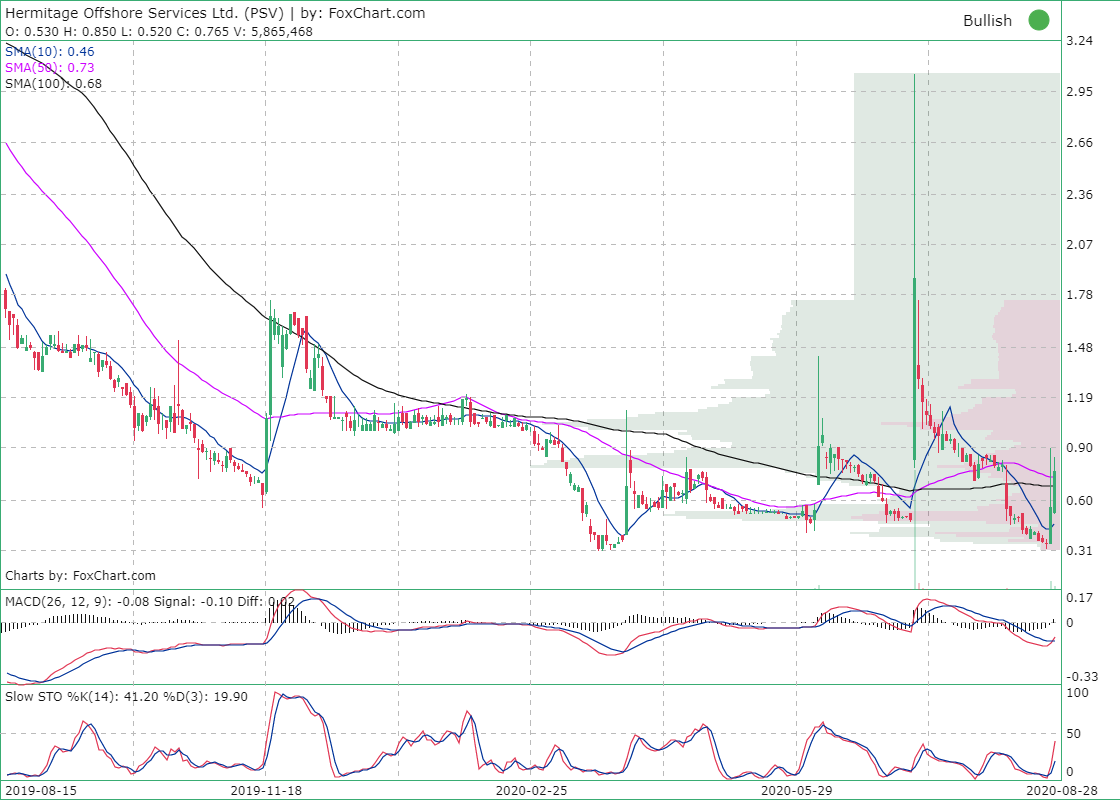Click the green Bullish indicator circle
Screen dimensions: 1120x800
[1039, 20]
